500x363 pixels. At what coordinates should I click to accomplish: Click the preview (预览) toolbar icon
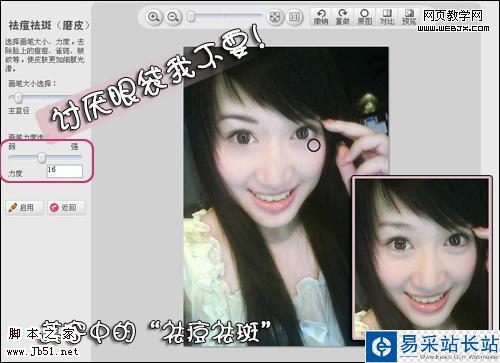pyautogui.click(x=409, y=17)
